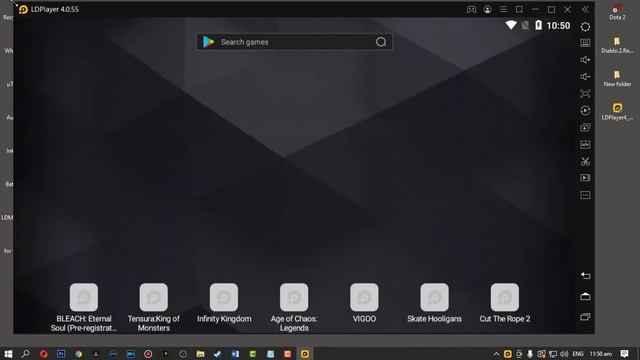Open keyboard mapping tool in sidebar
The width and height of the screenshot is (640, 360).
(x=585, y=43)
